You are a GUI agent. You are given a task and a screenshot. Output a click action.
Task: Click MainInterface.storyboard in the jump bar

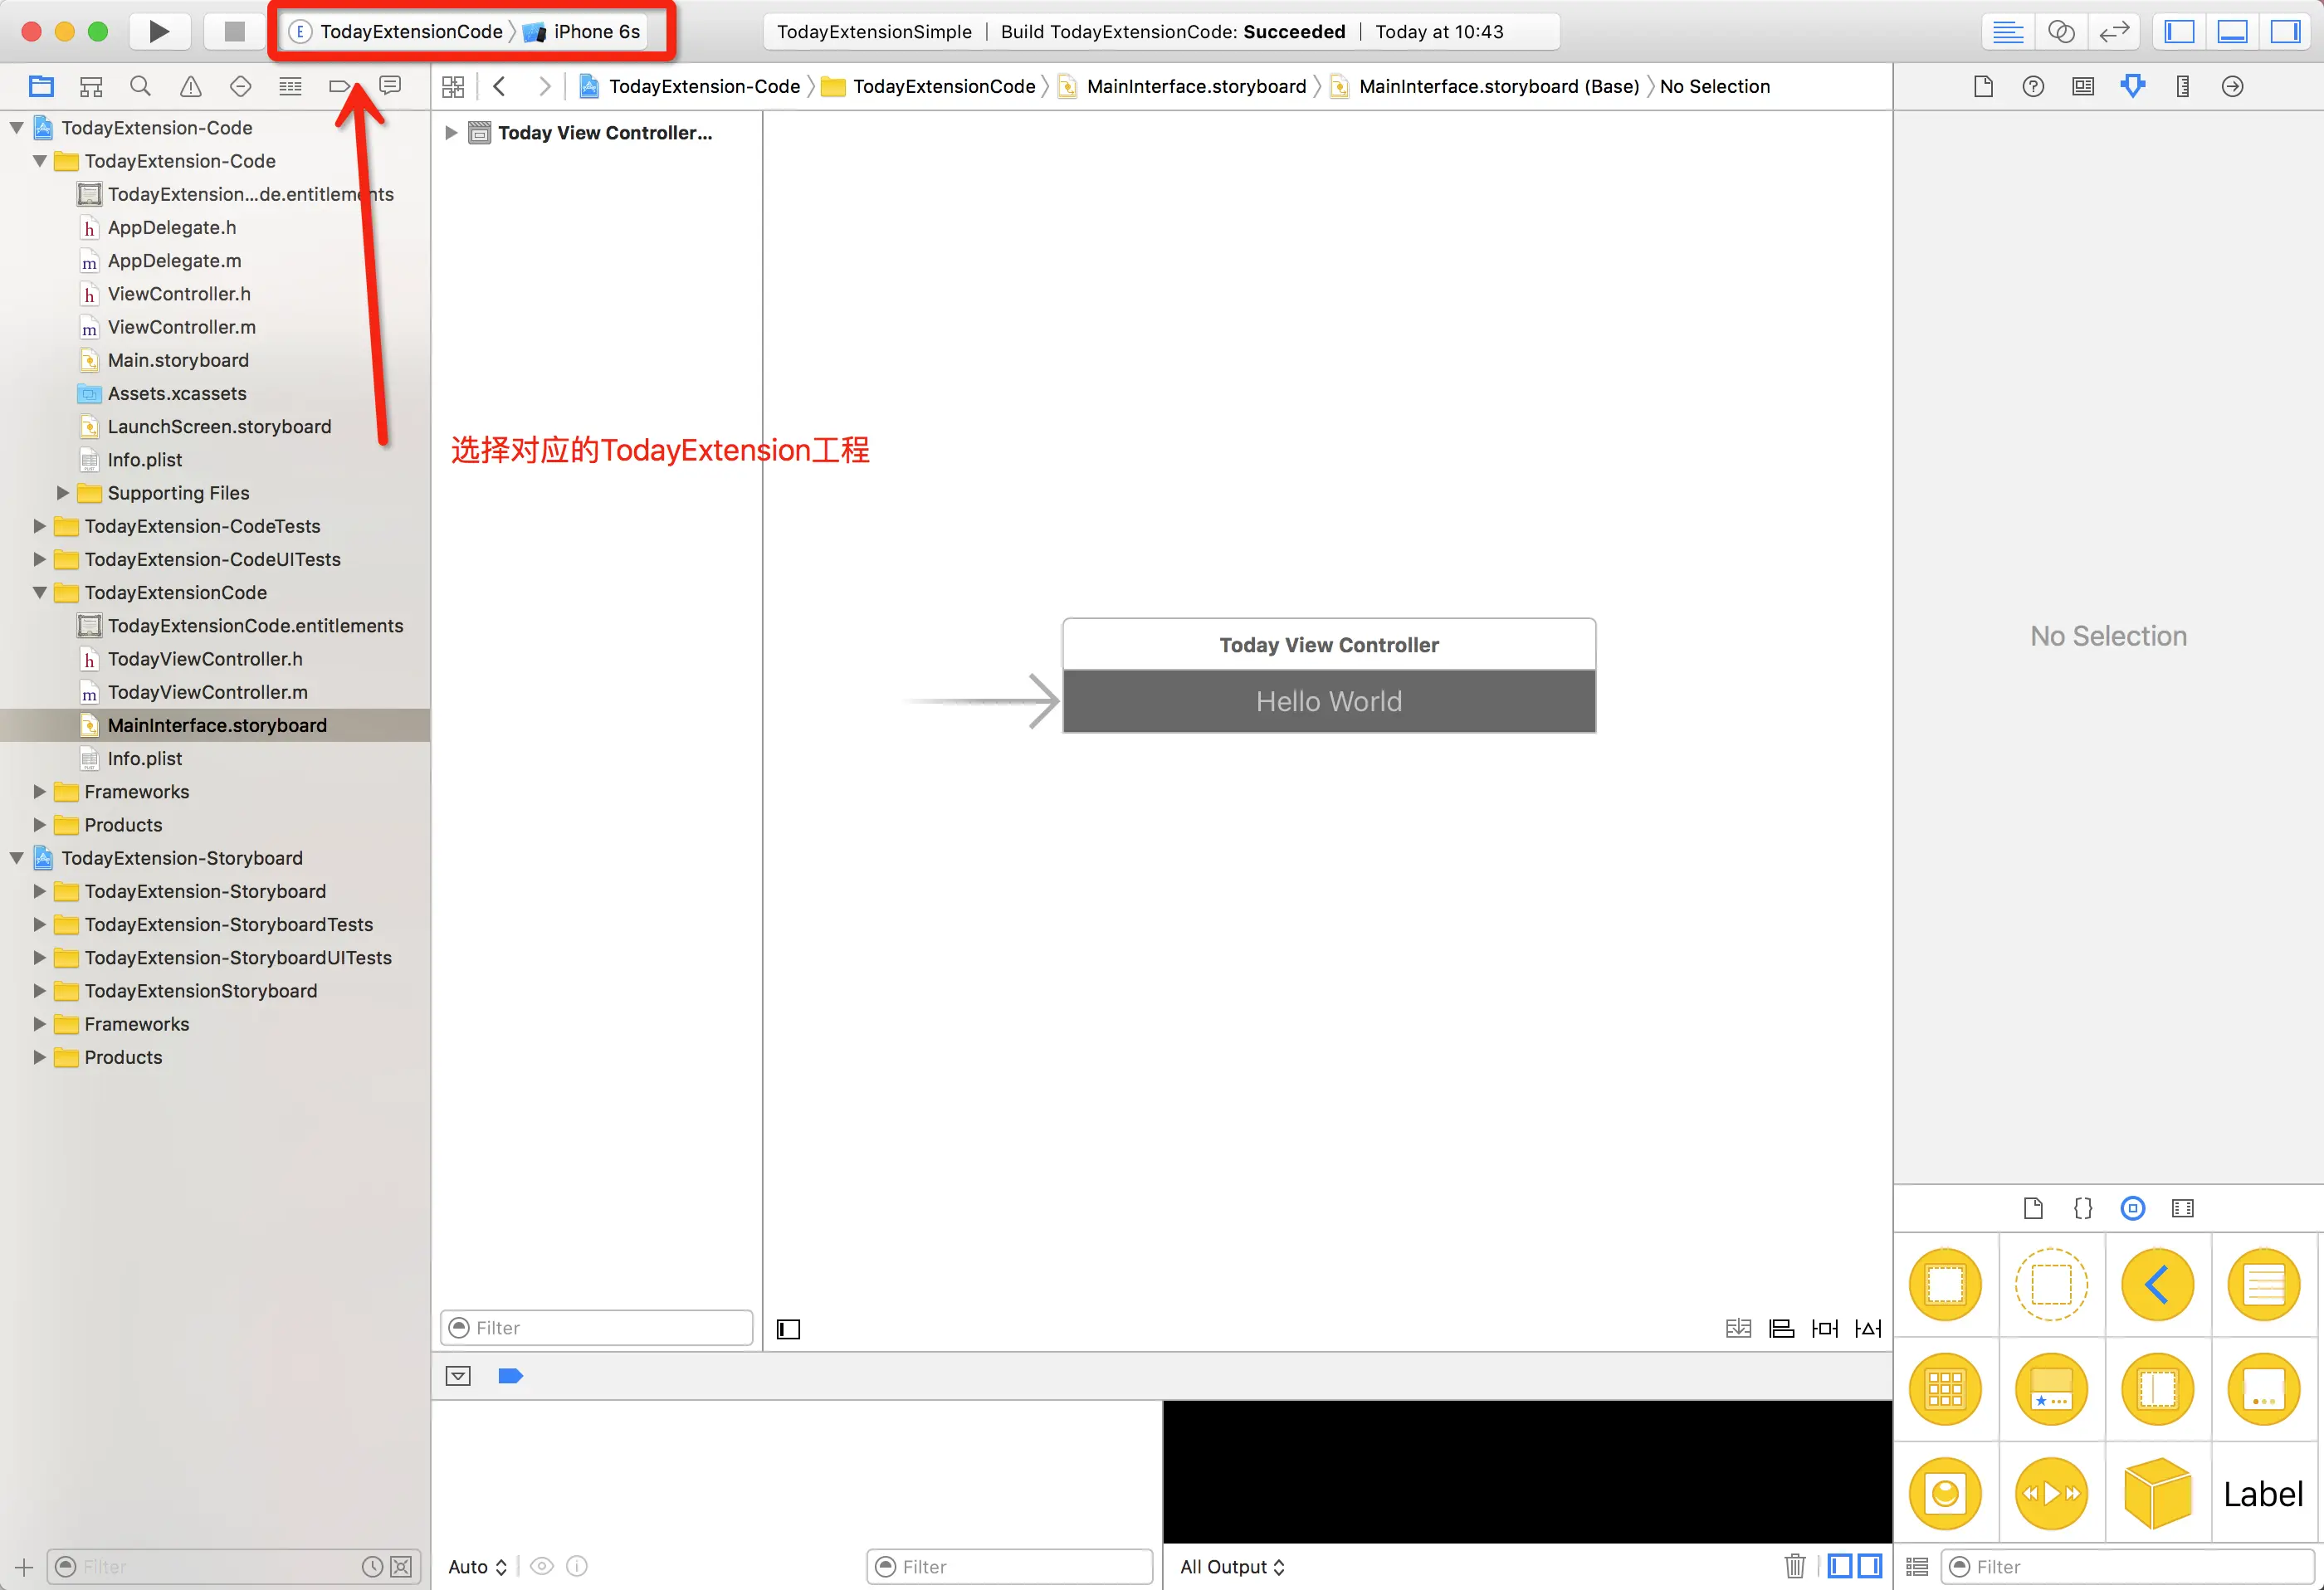pyautogui.click(x=1195, y=86)
